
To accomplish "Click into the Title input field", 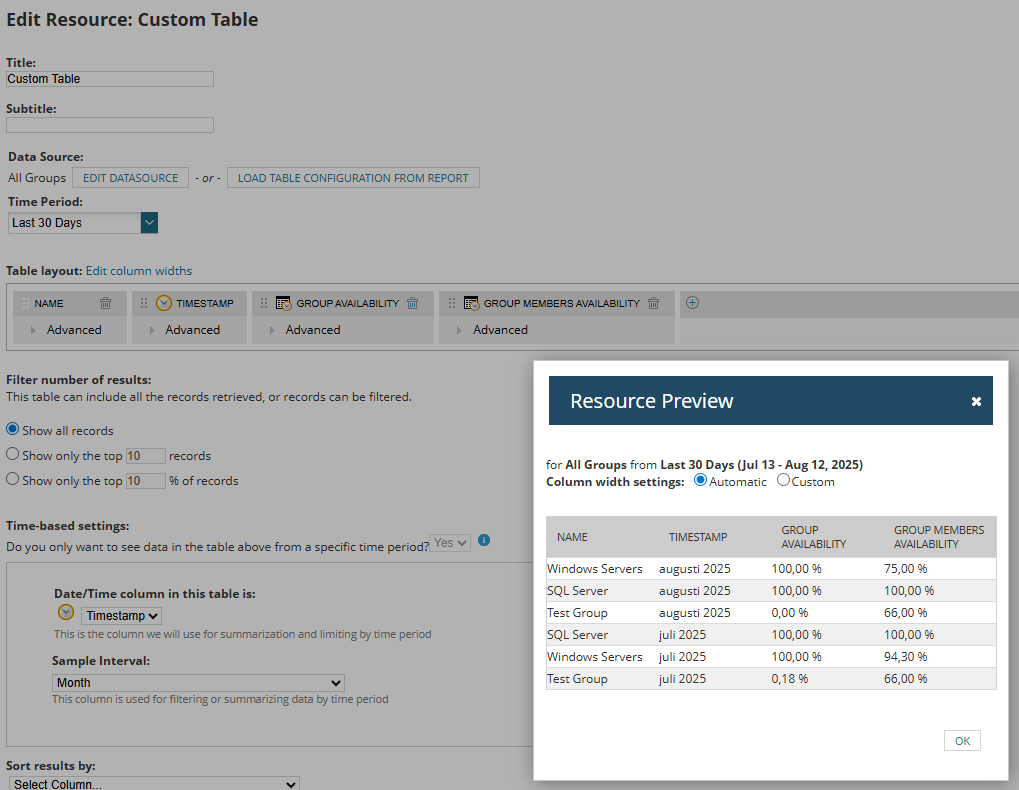I will 110,79.
